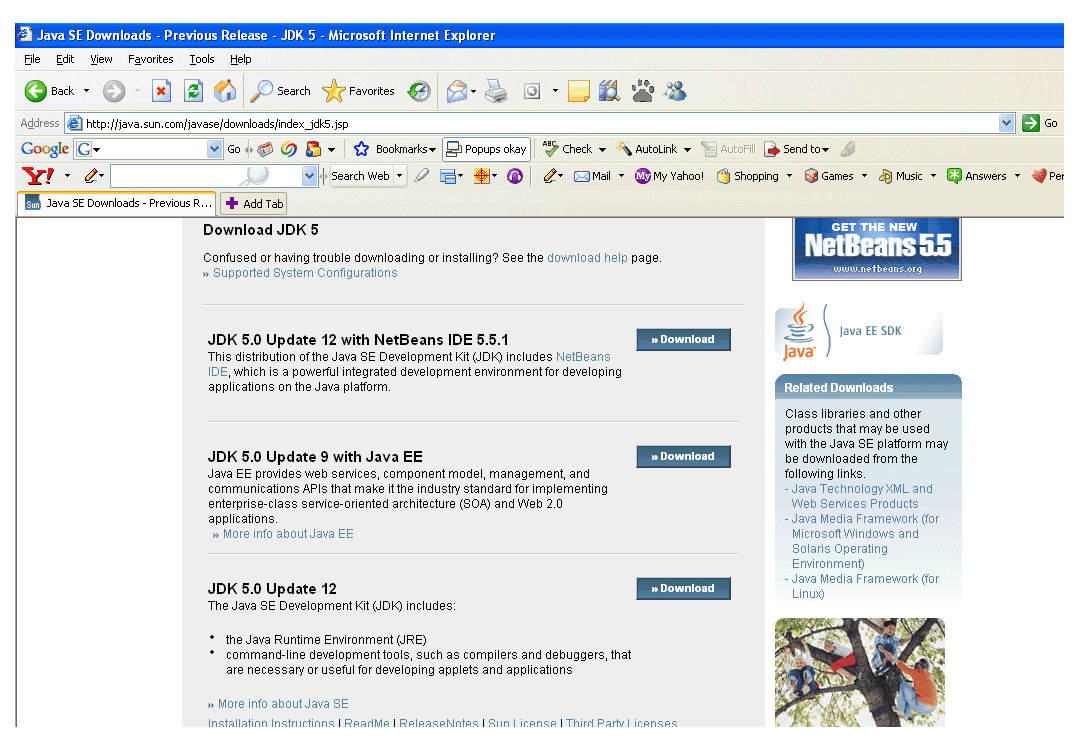Click the Go button beside address bar
1080x750 pixels.
pos(1040,123)
